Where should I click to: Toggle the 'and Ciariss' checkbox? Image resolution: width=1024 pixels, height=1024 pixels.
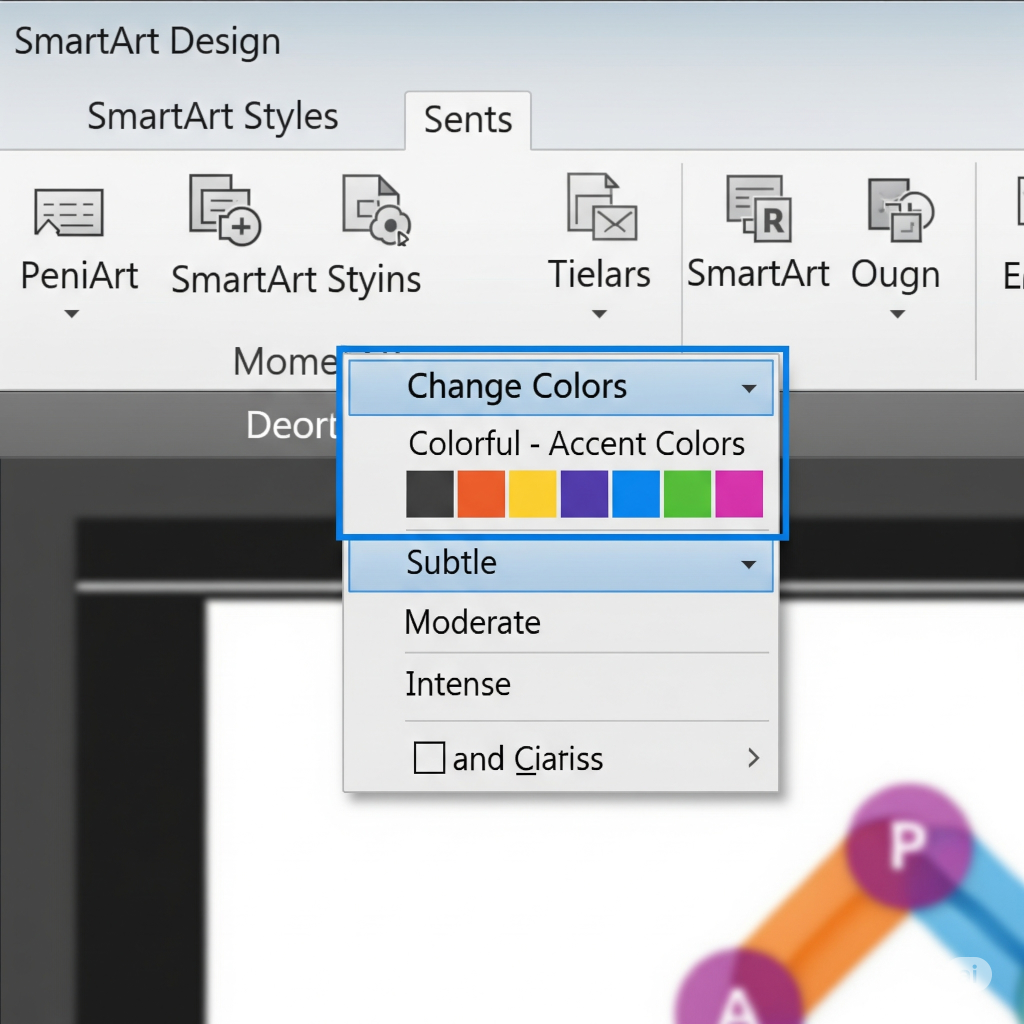click(x=429, y=758)
